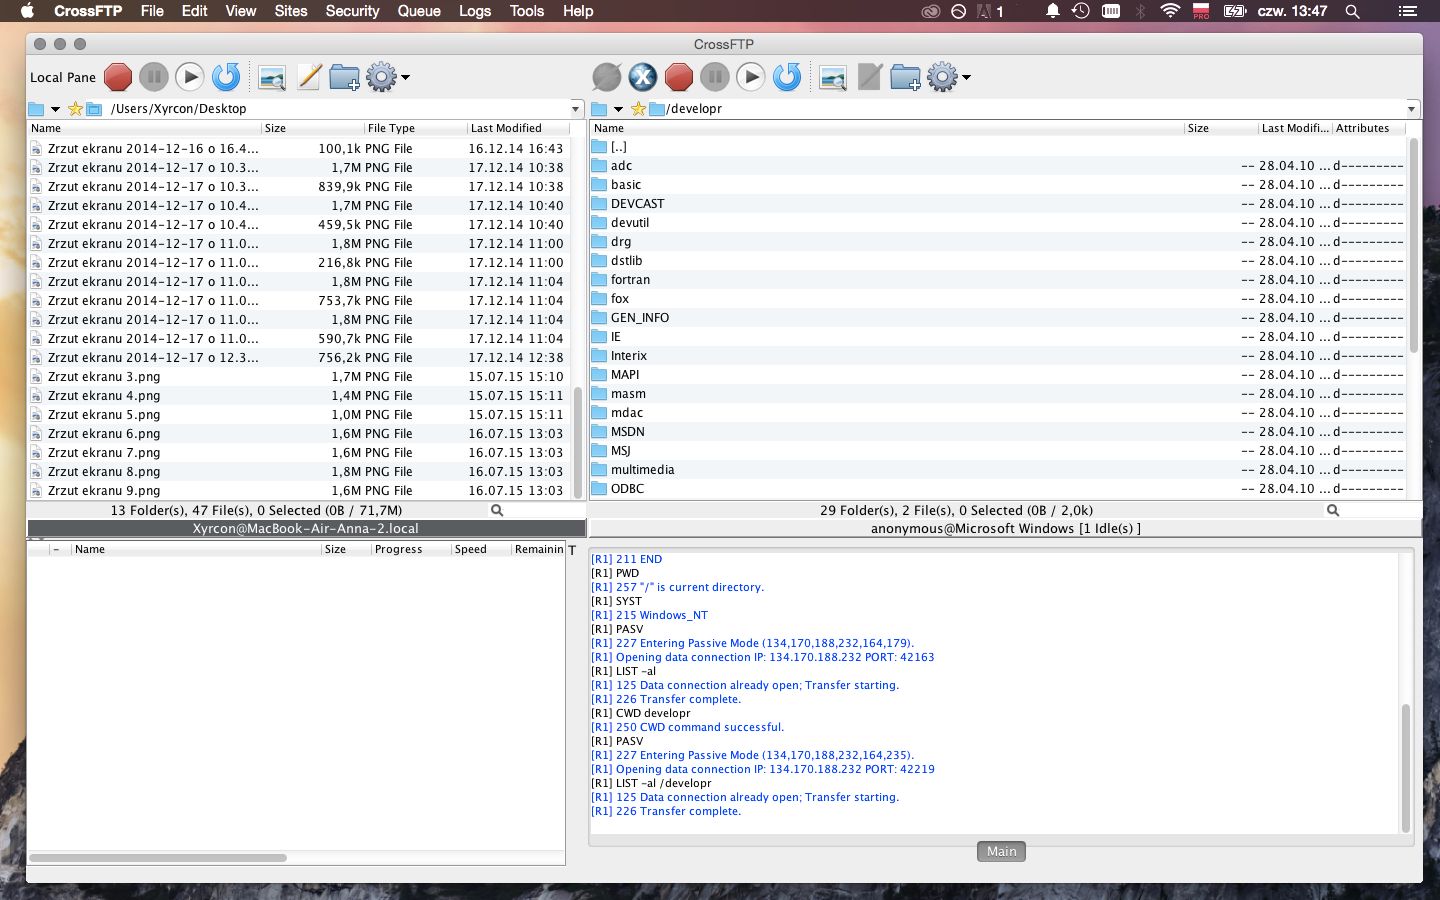1440x900 pixels.
Task: Click the Time Machine menu bar icon
Action: 1081,11
